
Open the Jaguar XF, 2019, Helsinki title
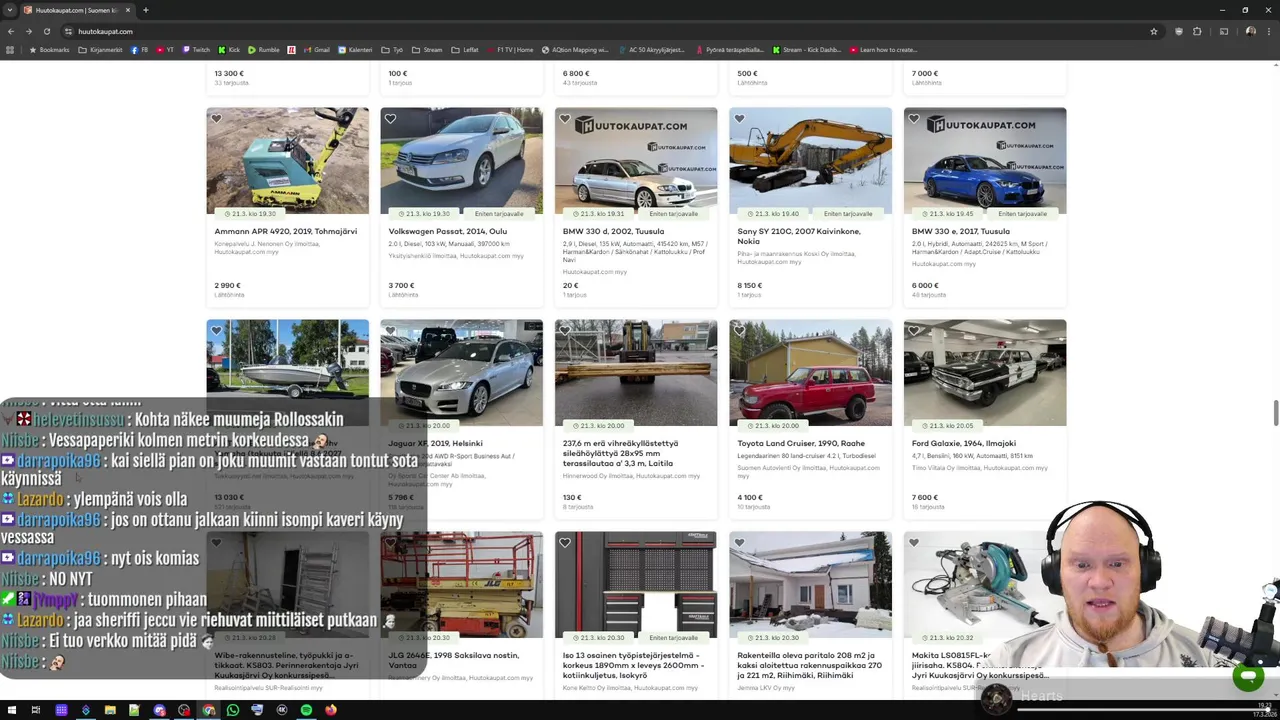[435, 443]
